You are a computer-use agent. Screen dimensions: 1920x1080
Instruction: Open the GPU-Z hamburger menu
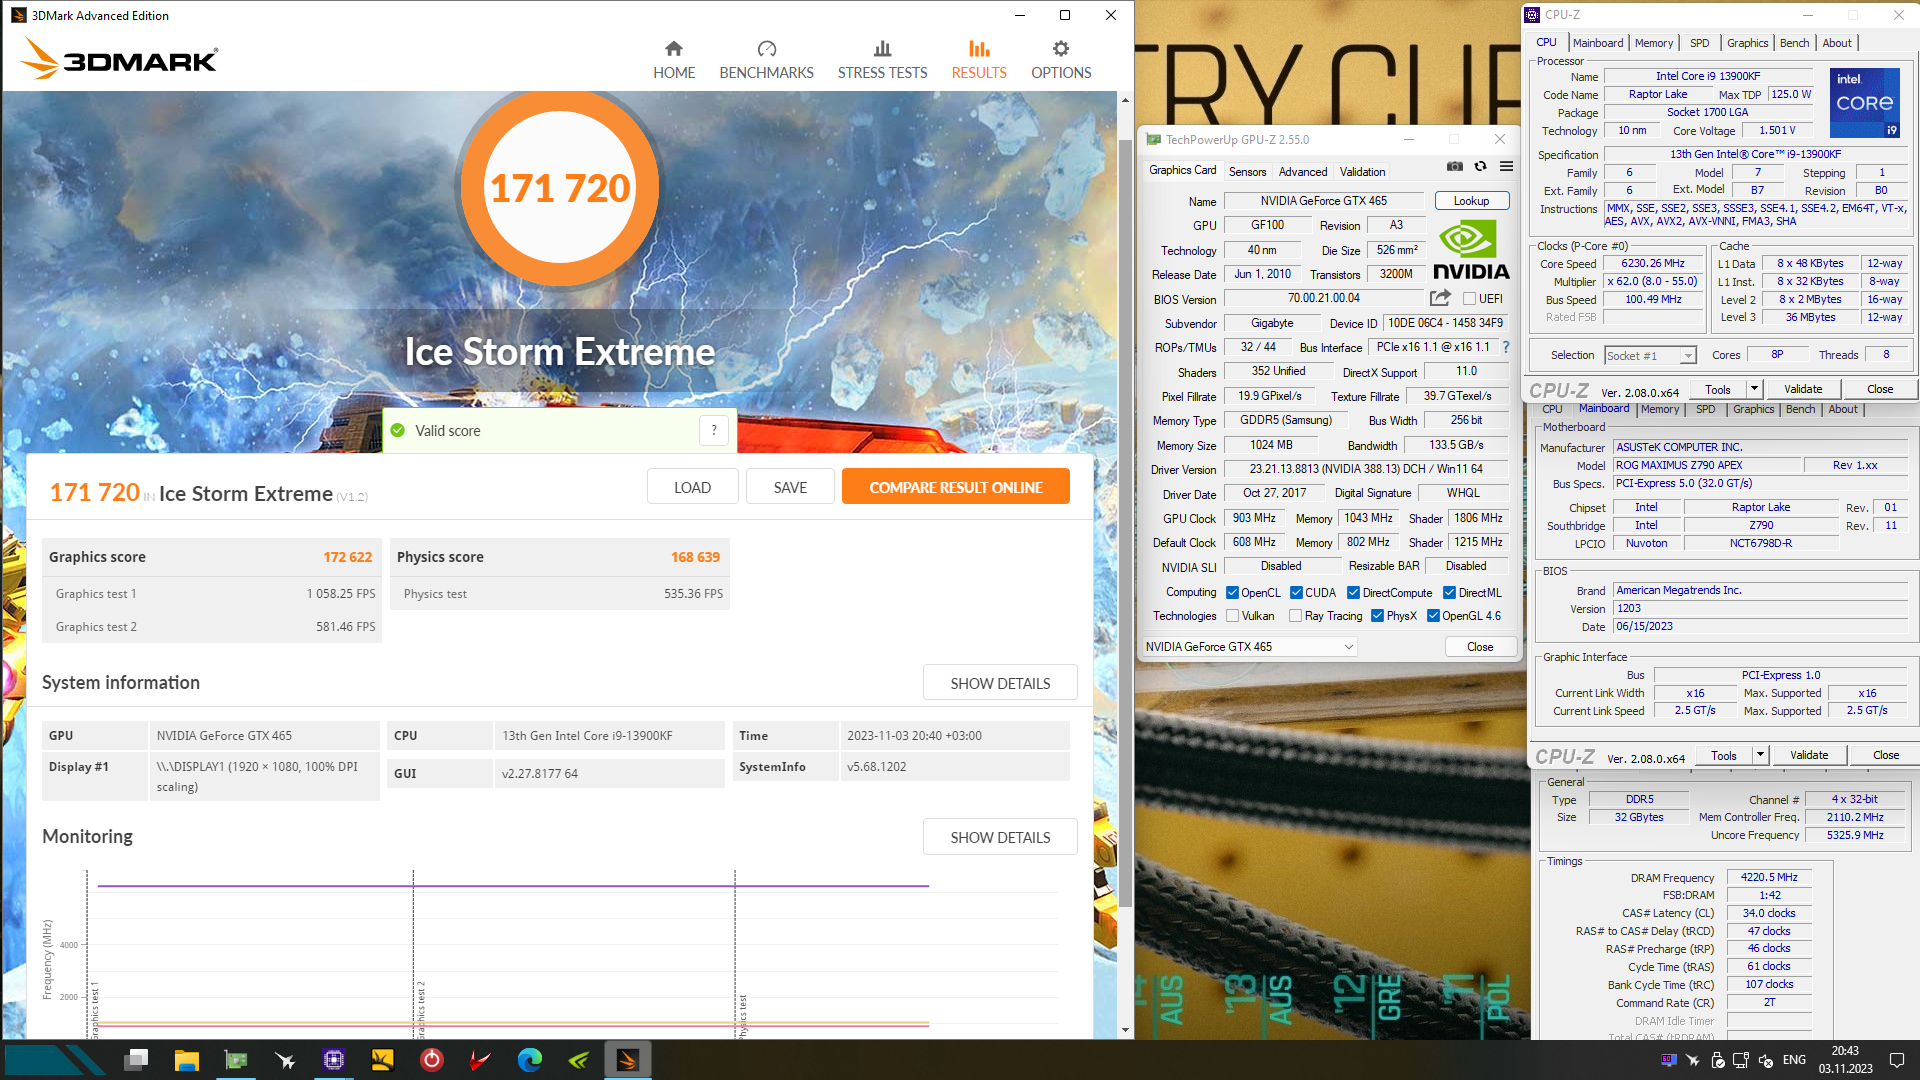click(1506, 167)
